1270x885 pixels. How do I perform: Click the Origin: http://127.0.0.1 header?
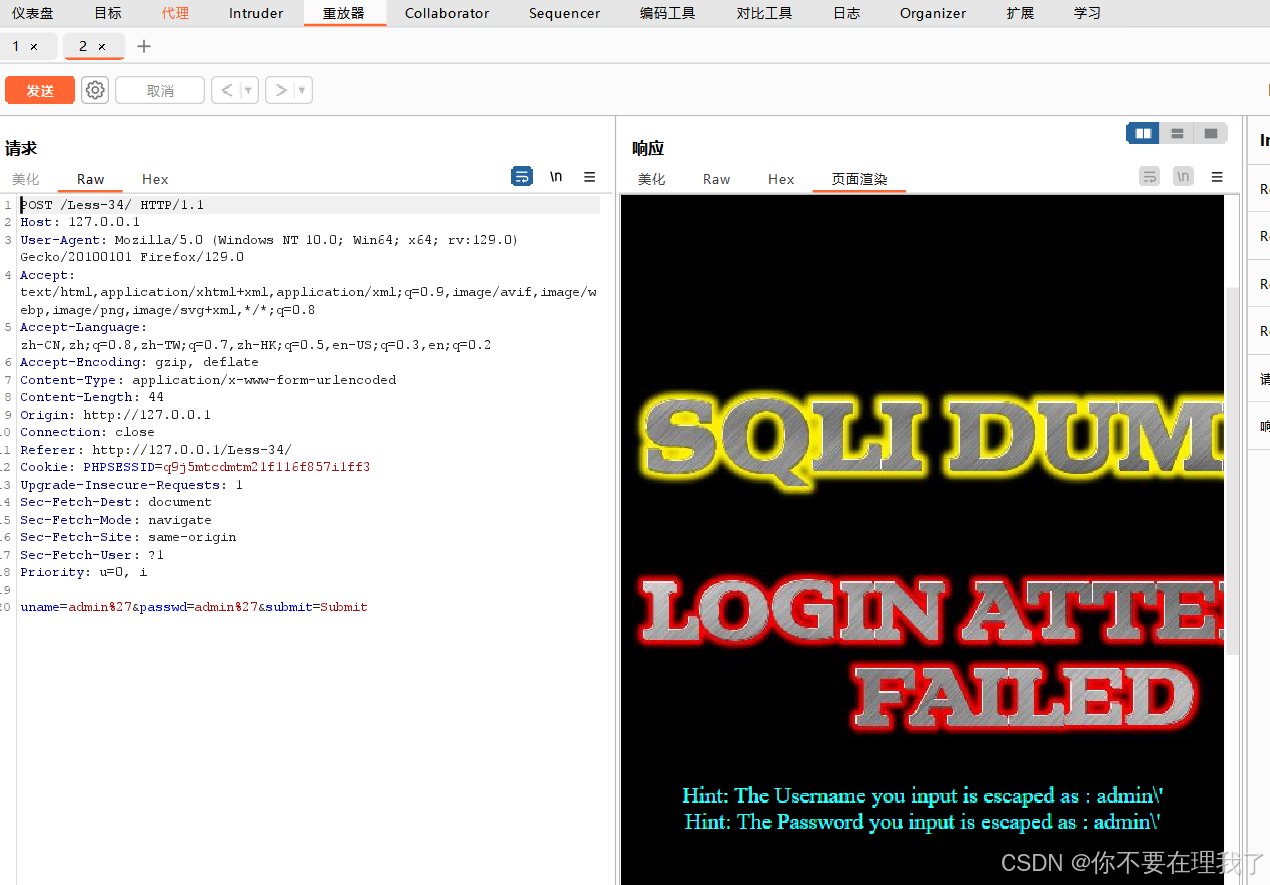[115, 415]
